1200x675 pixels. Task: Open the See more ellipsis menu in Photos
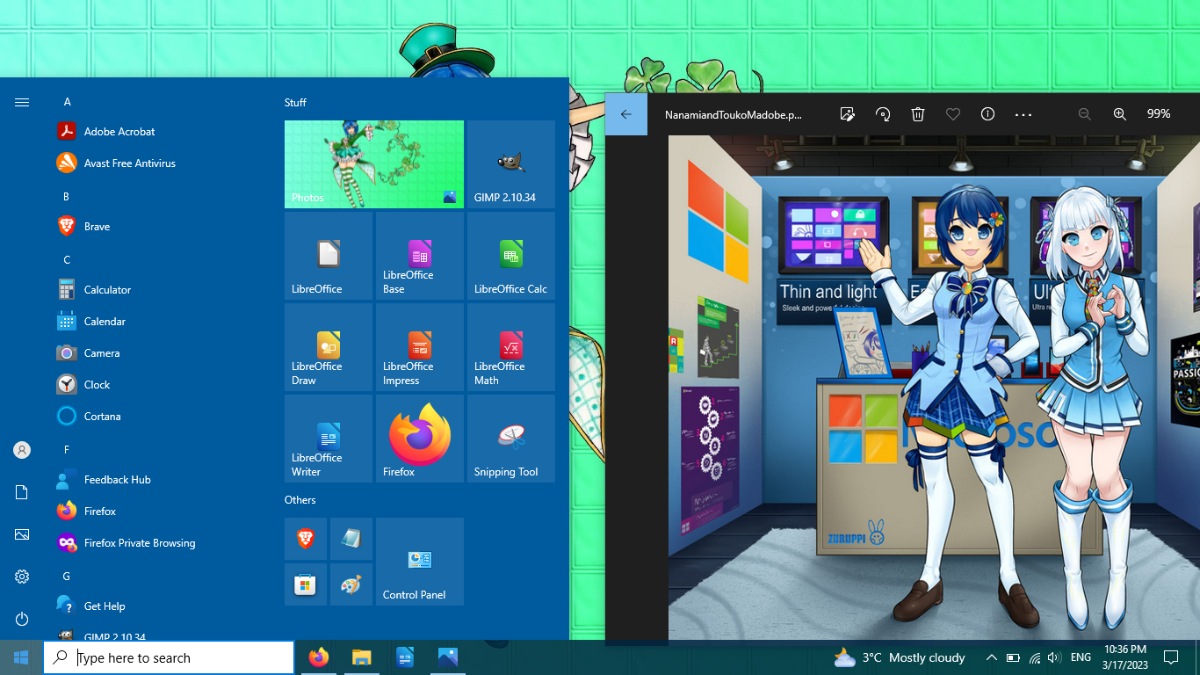(1023, 114)
